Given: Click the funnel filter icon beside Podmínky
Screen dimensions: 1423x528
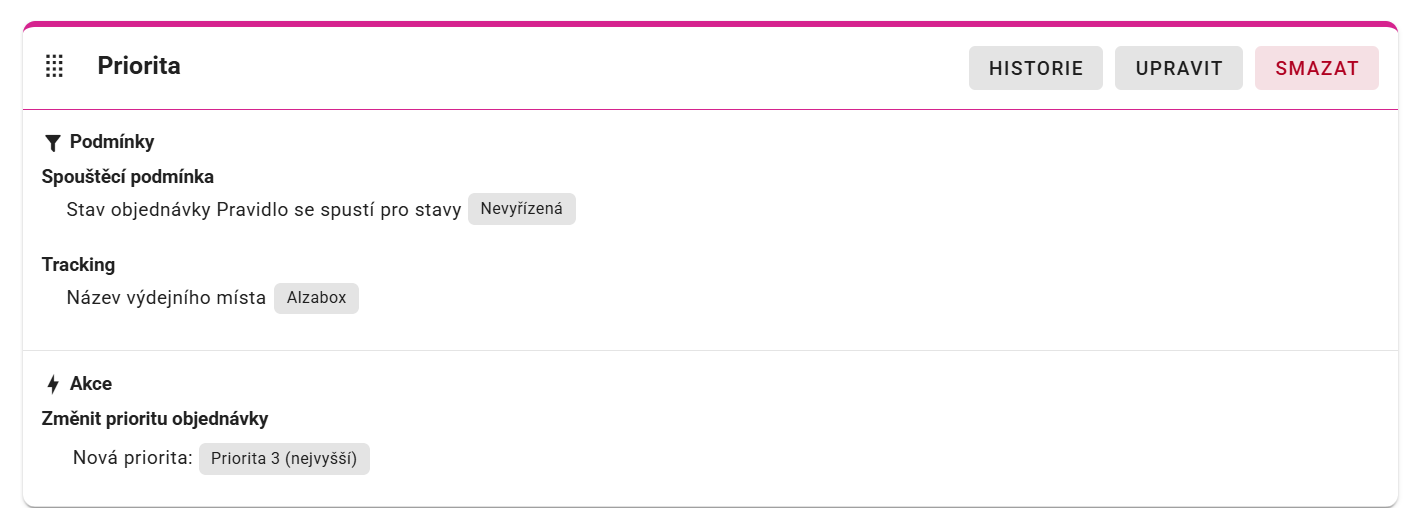Looking at the screenshot, I should (x=53, y=143).
